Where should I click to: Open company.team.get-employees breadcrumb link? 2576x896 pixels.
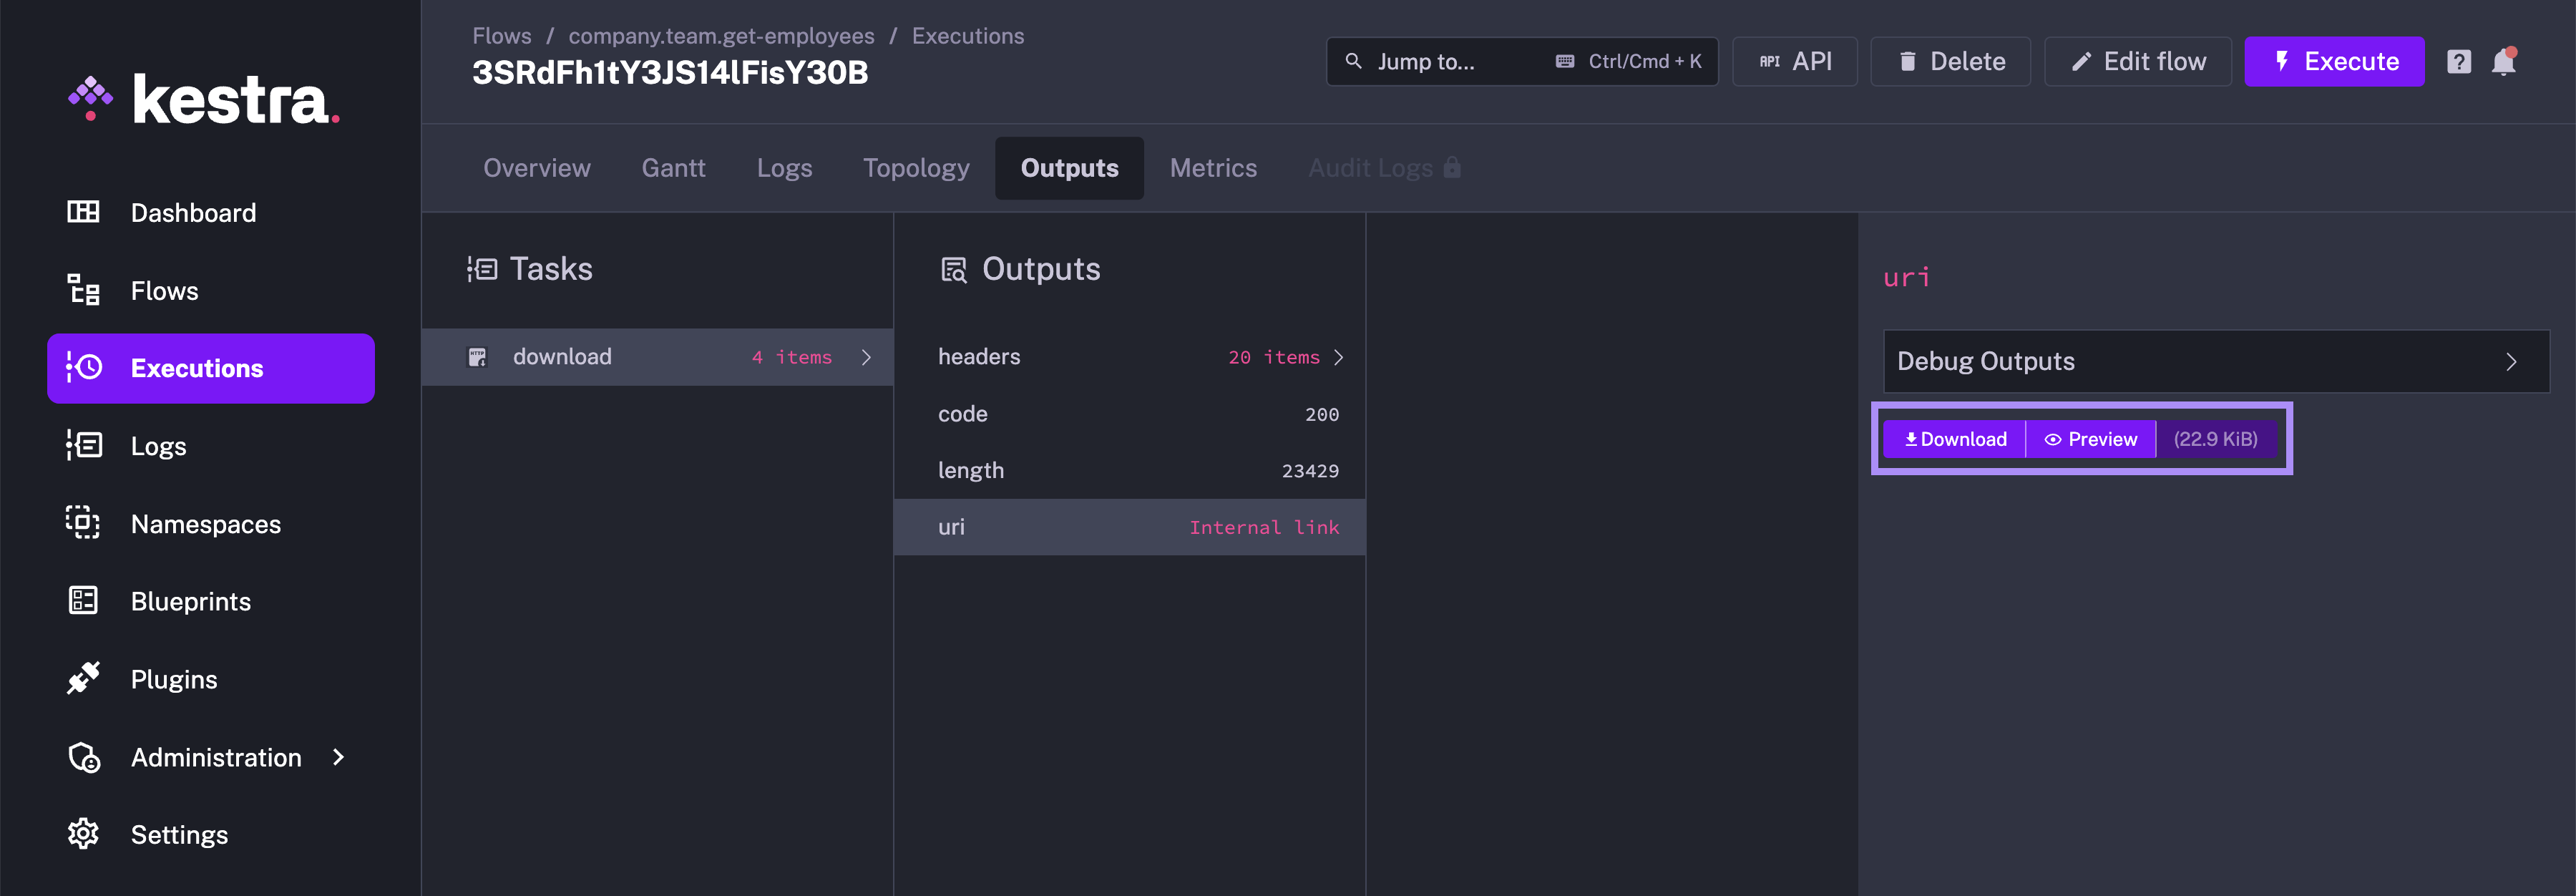point(721,36)
